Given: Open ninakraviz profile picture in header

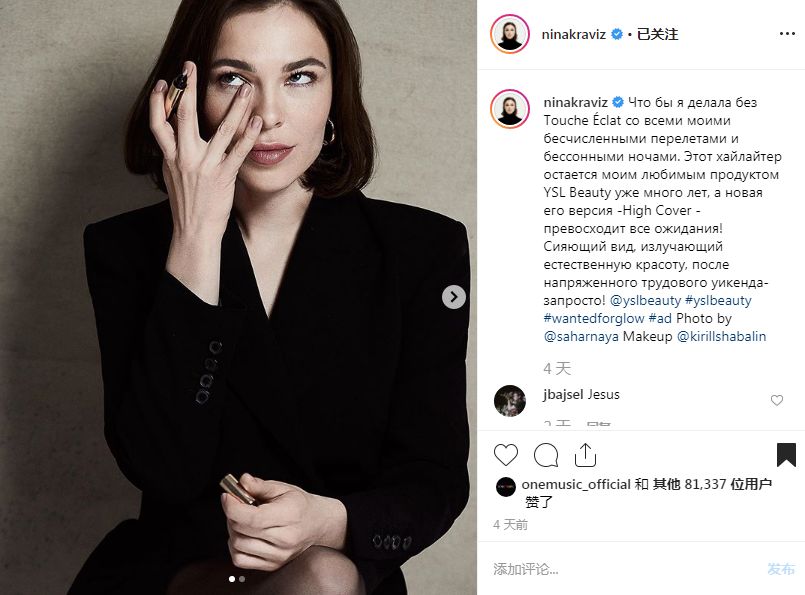Looking at the screenshot, I should tap(509, 34).
